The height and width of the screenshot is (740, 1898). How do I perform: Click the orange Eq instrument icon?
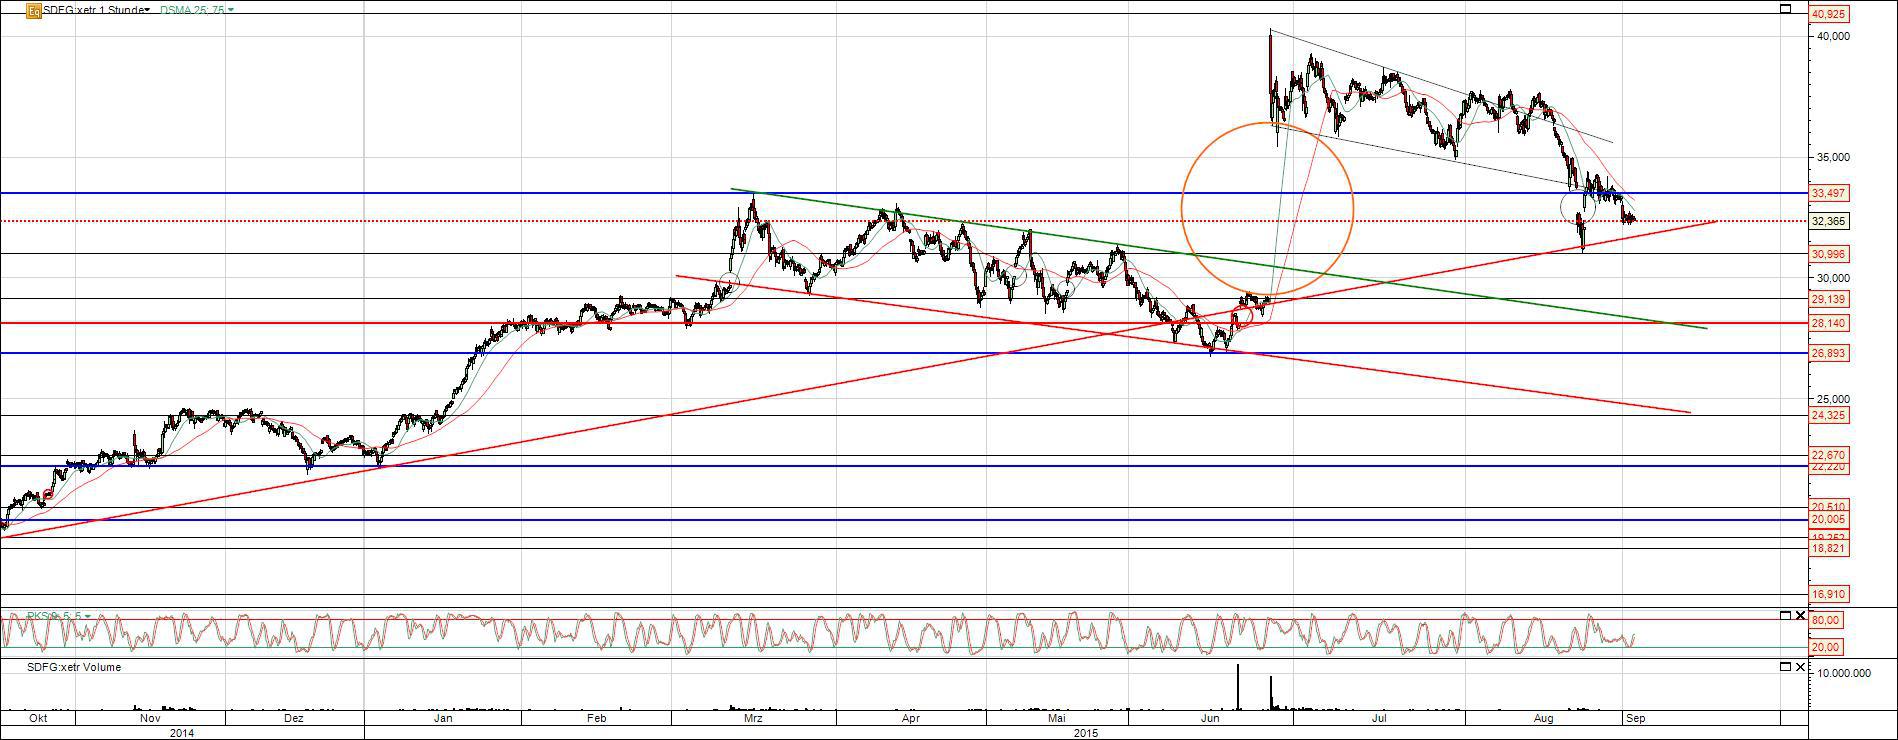tap(34, 11)
